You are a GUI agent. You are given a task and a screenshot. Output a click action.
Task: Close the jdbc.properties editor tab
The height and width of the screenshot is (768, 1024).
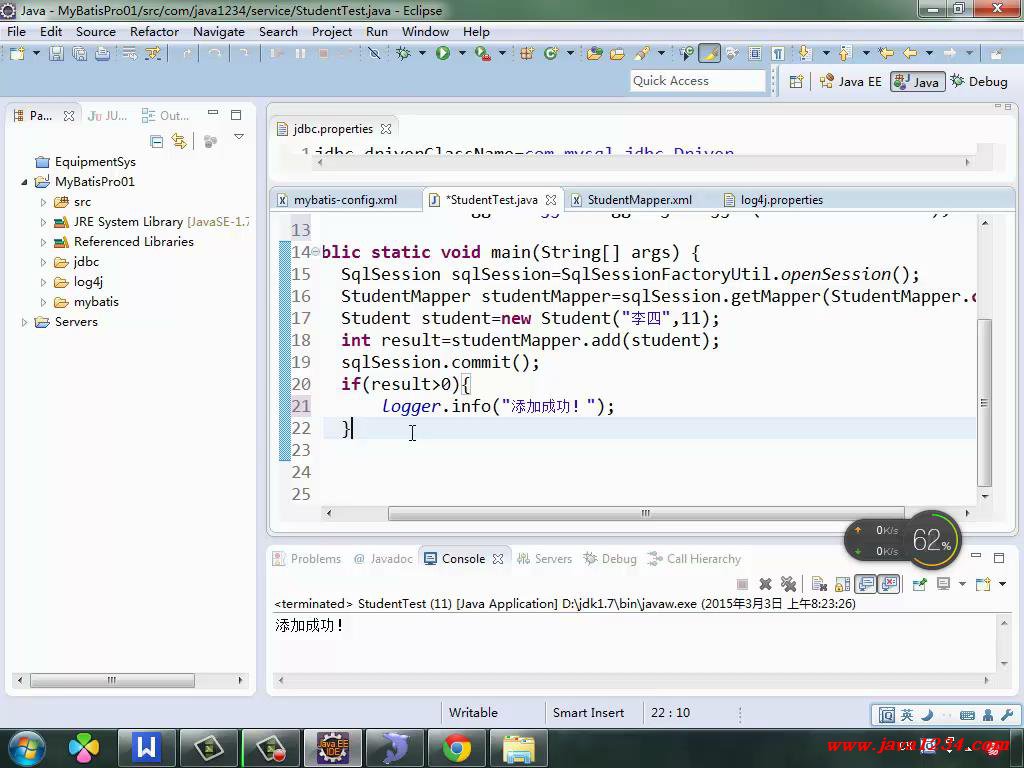pyautogui.click(x=386, y=129)
